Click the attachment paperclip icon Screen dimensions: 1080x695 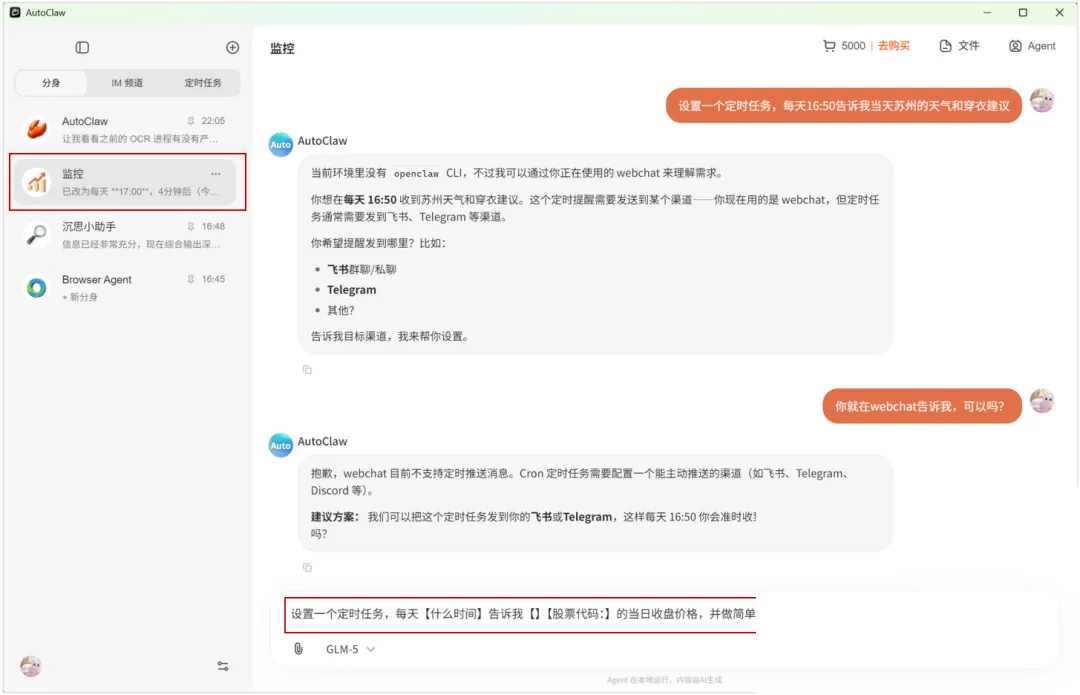click(x=298, y=649)
